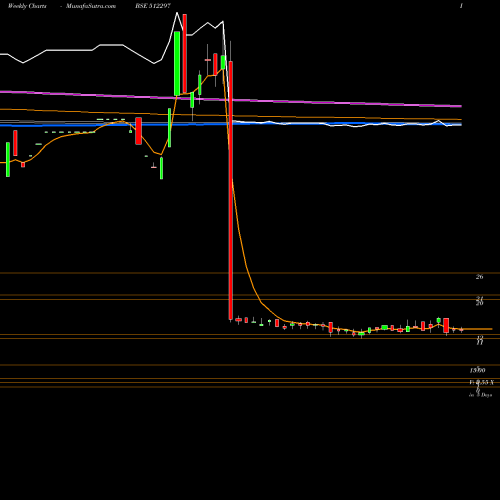The width and height of the screenshot is (500, 500).
Task: Click the 'in 5 Days' label
Action: [x=480, y=395]
